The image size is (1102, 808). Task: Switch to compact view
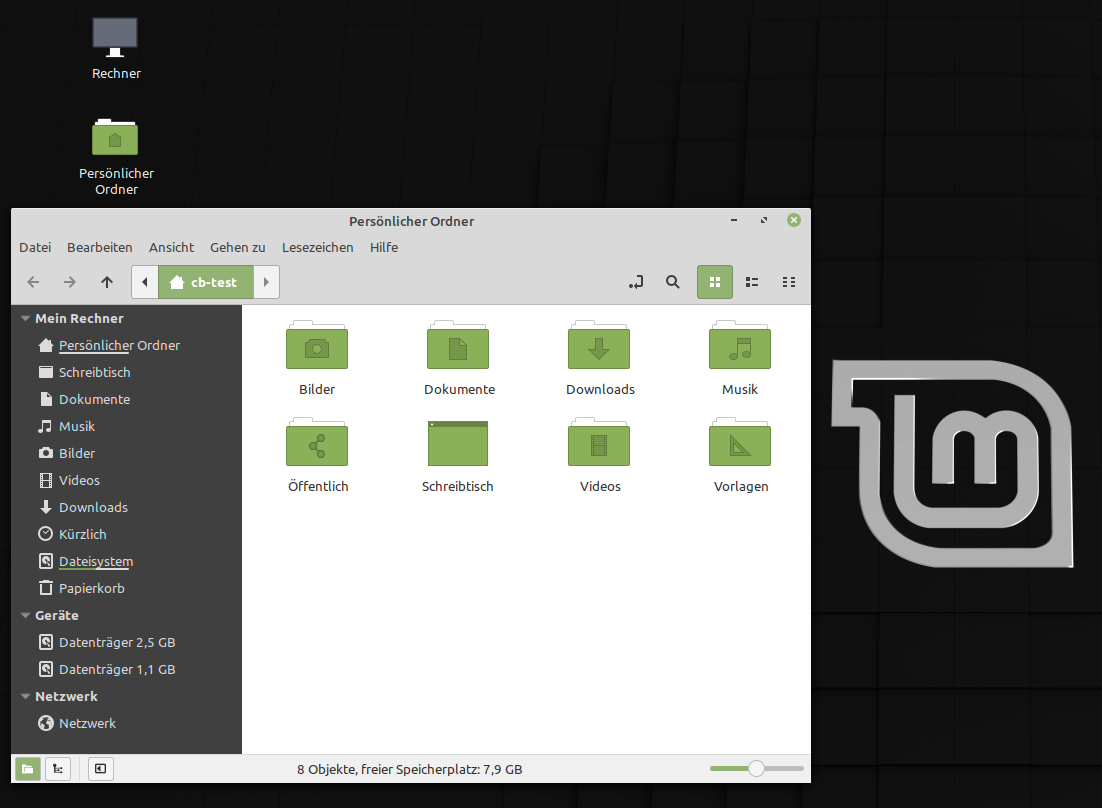pyautogui.click(x=789, y=282)
